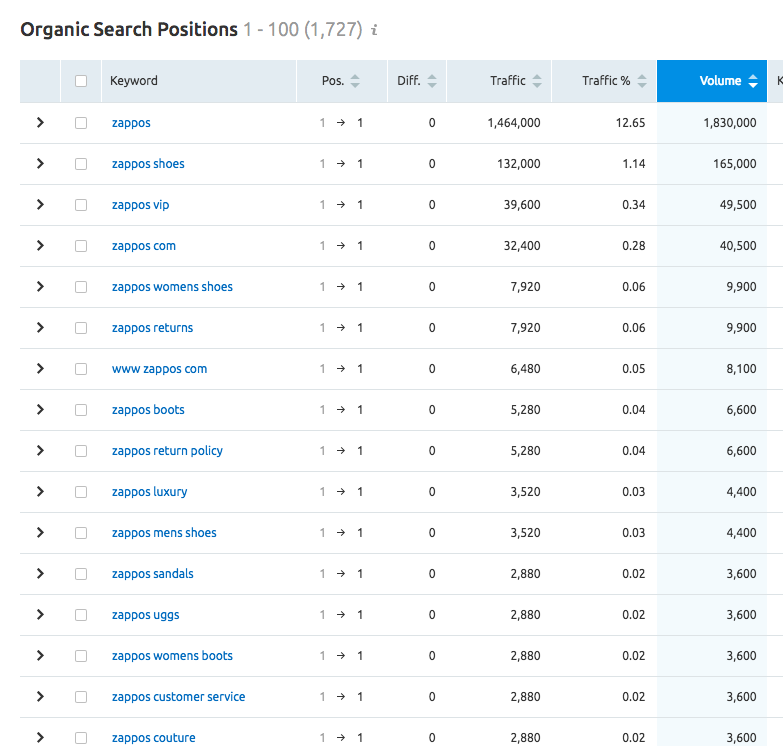
Task: Expand the zappos keyword row
Action: click(x=40, y=122)
